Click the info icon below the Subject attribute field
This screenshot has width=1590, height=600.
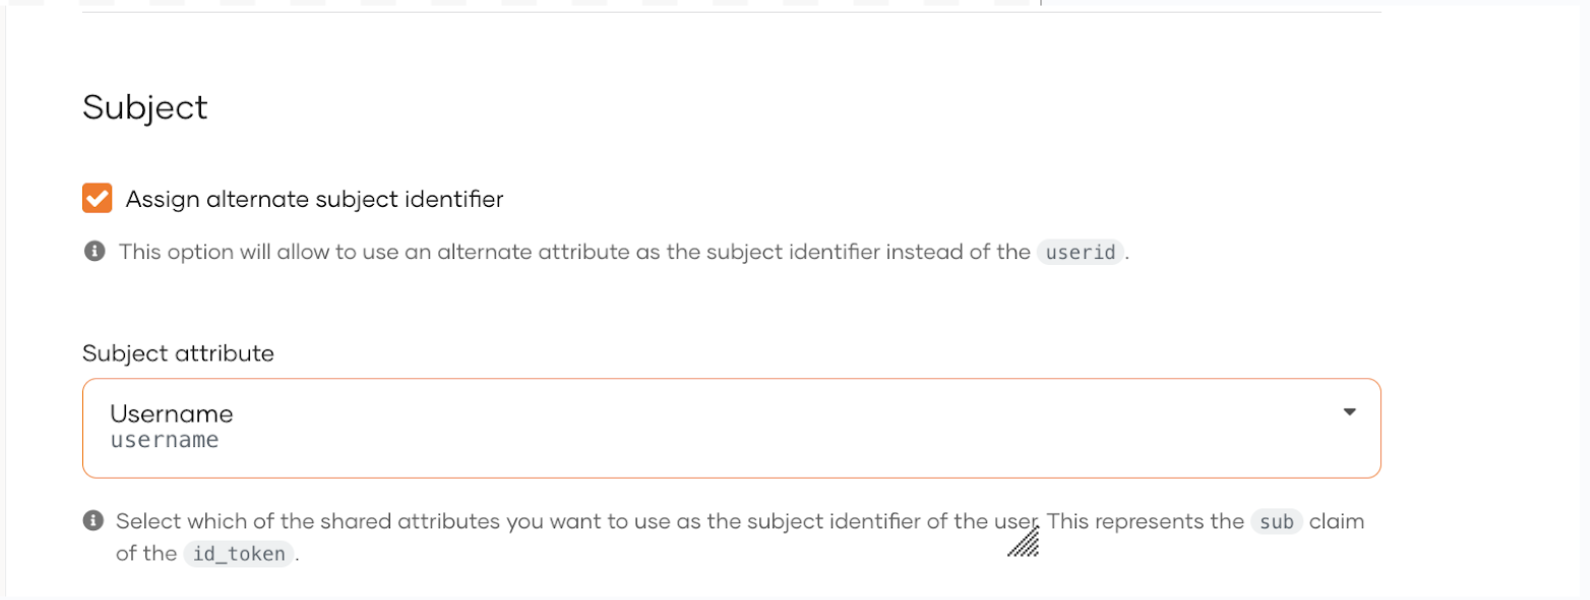[x=94, y=520]
